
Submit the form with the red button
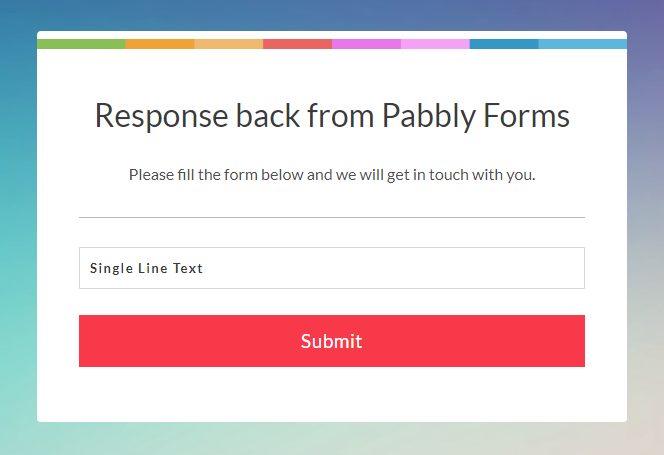click(332, 341)
